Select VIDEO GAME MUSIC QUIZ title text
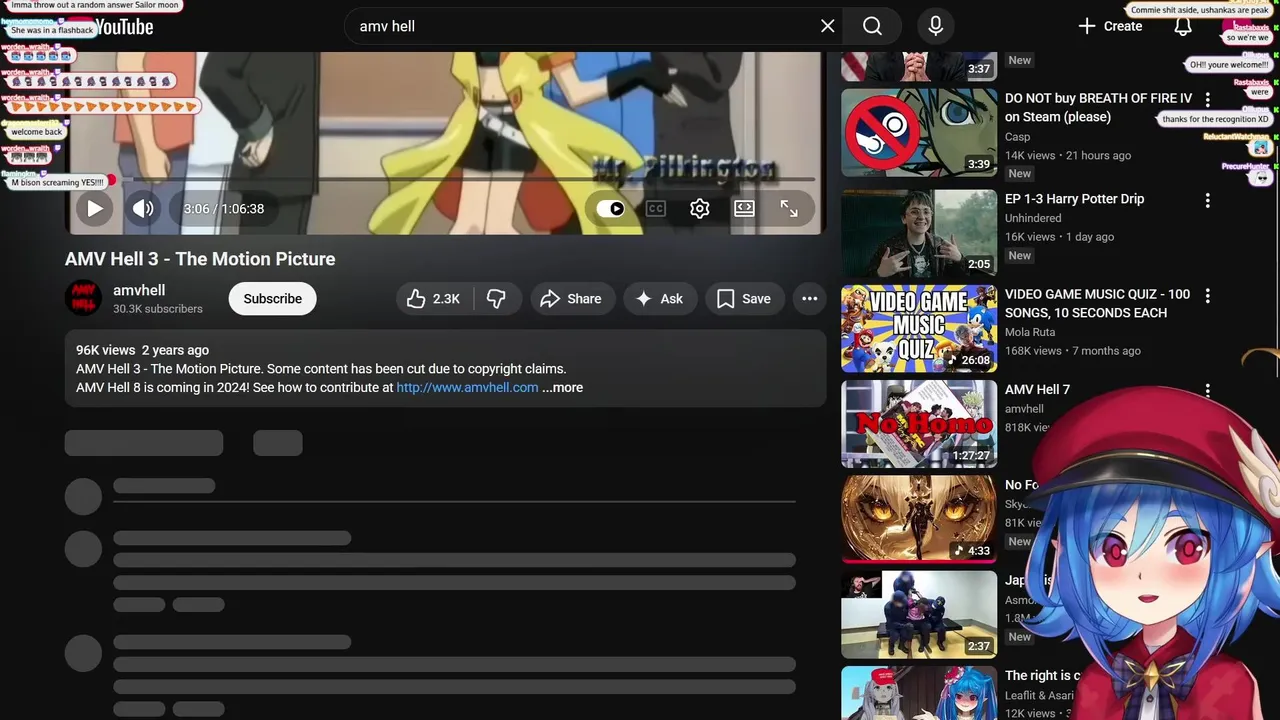This screenshot has width=1280, height=720. point(1097,303)
